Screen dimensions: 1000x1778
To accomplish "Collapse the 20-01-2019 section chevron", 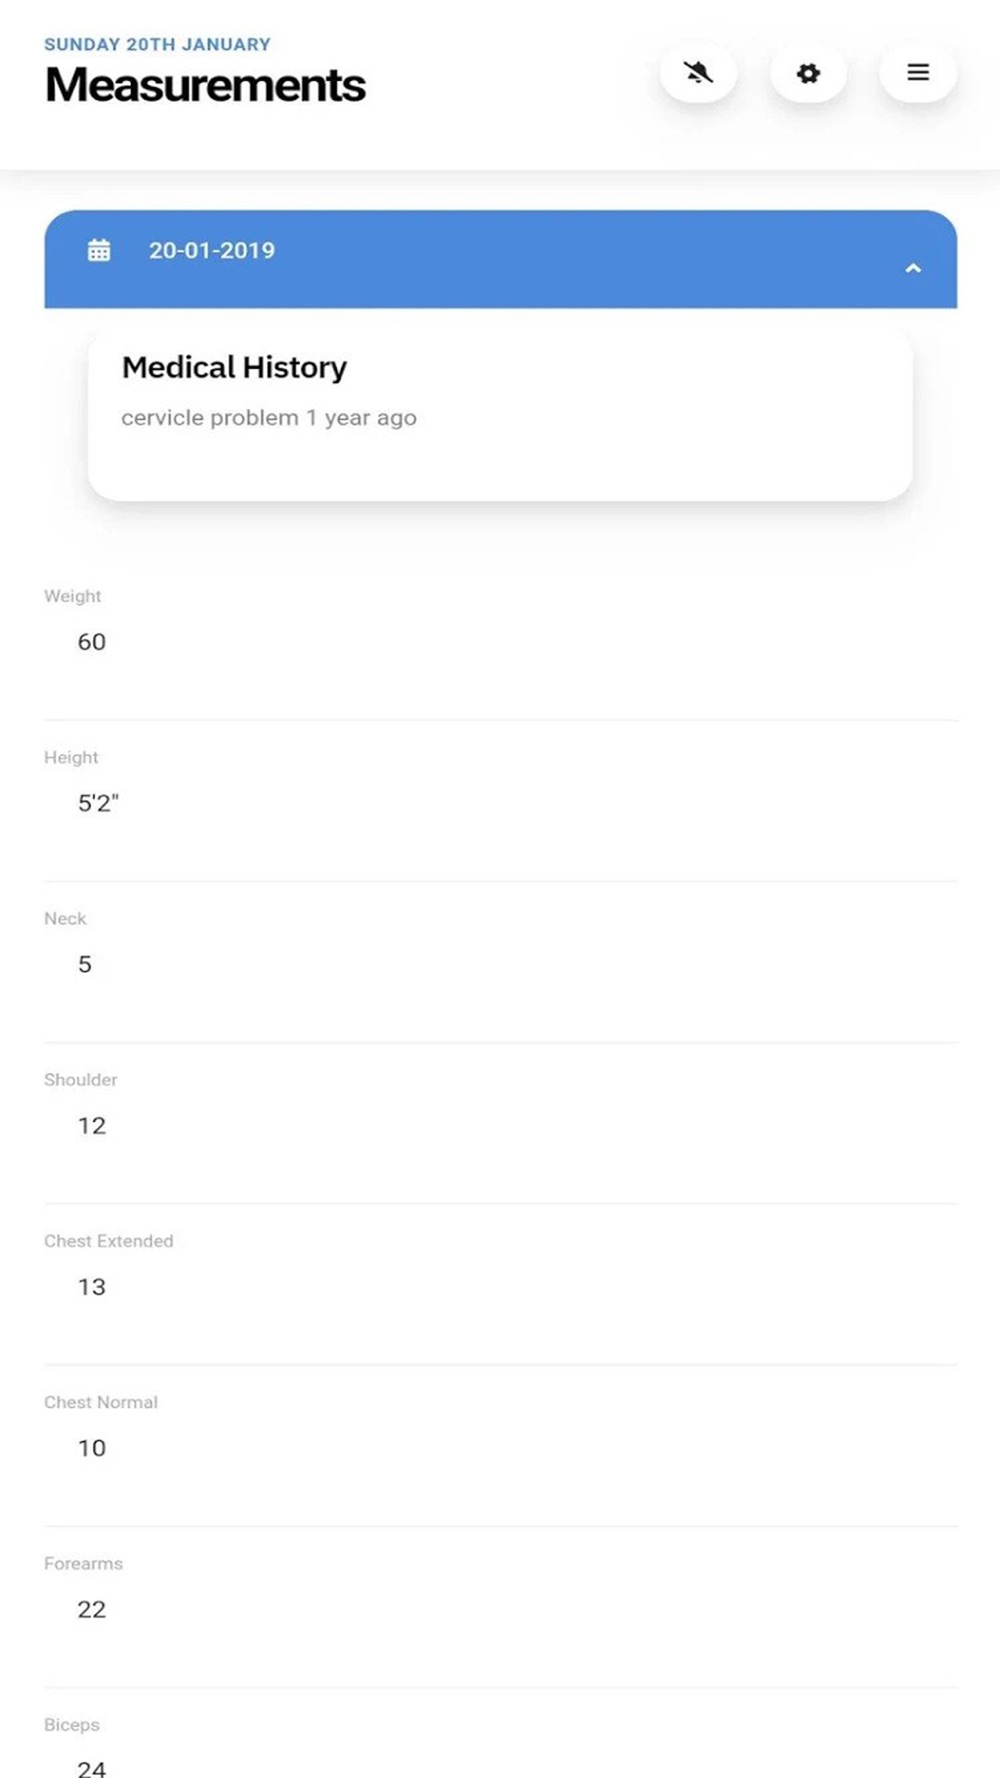I will coord(913,268).
